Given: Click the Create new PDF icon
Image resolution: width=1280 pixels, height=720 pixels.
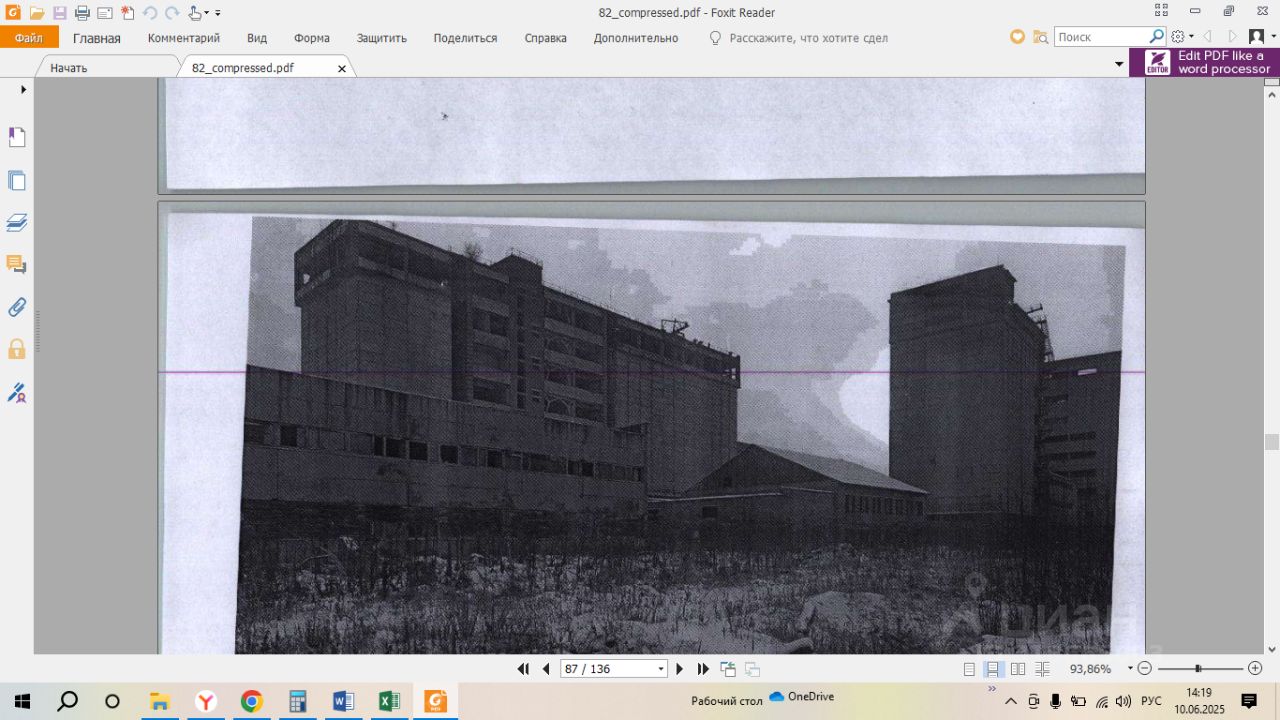Looking at the screenshot, I should (x=127, y=13).
